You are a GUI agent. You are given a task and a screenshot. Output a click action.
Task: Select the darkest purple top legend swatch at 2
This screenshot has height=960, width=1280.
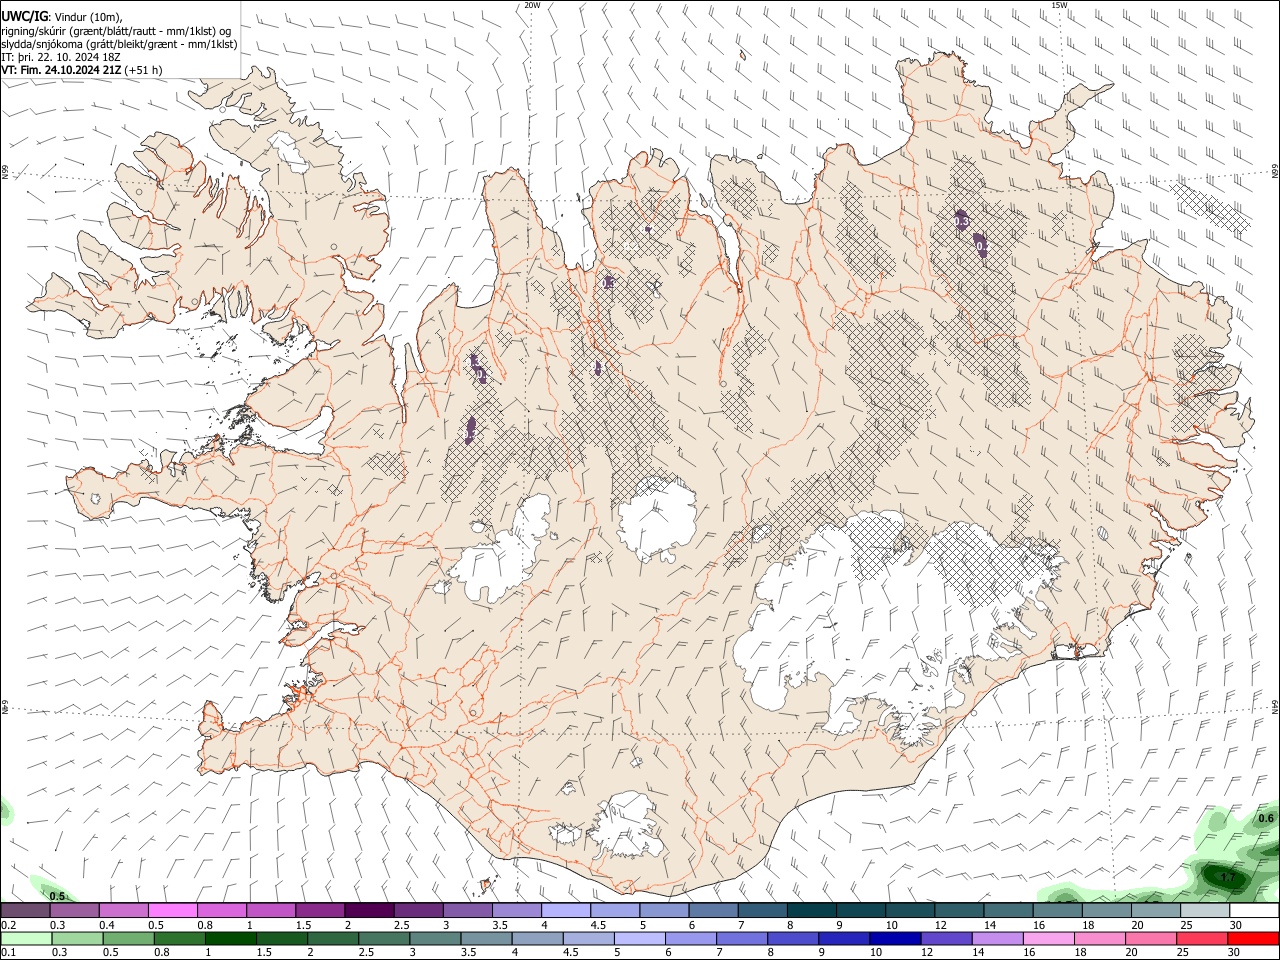pos(369,910)
